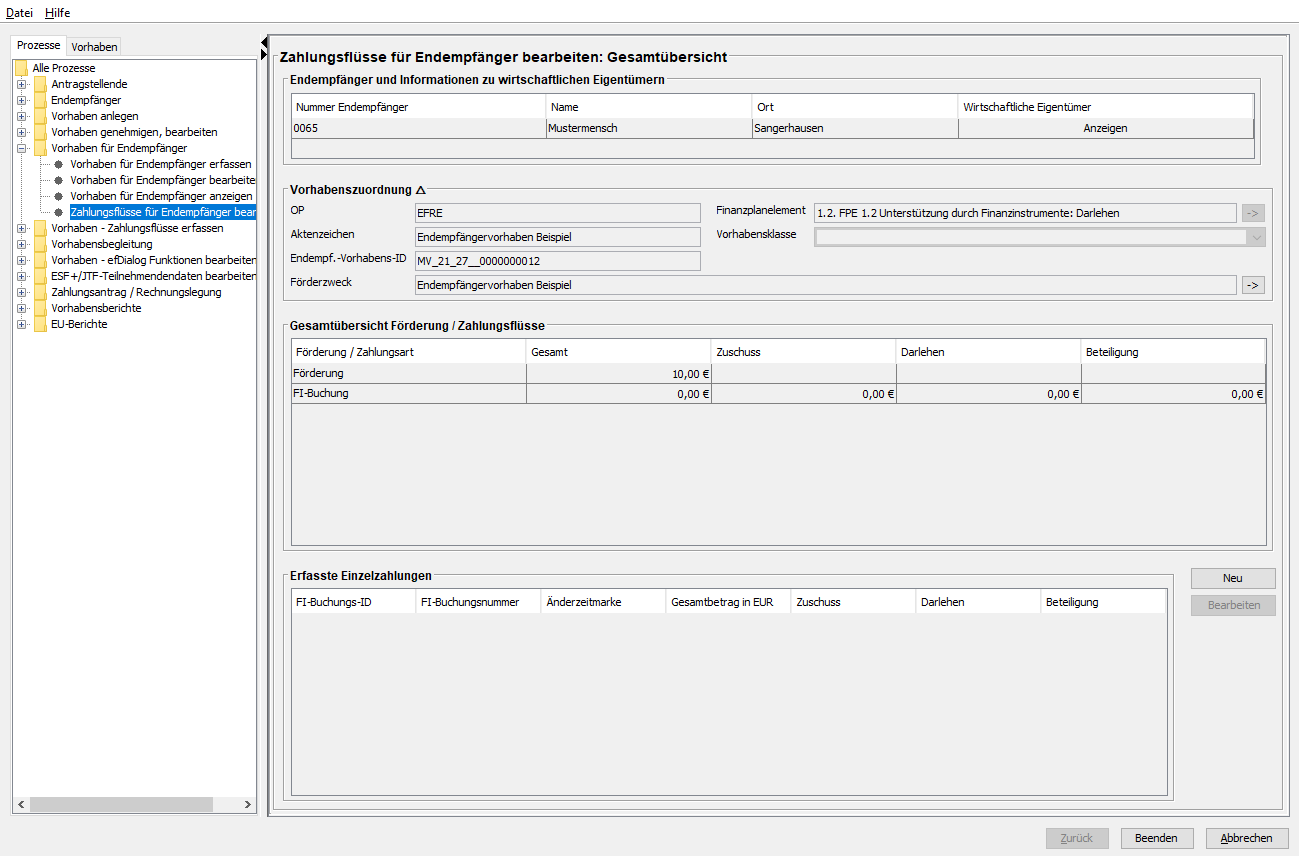Image resolution: width=1299 pixels, height=856 pixels.
Task: Click bullet icon beside Vorhaben für Endempfänger erfassen
Action: coord(59,164)
